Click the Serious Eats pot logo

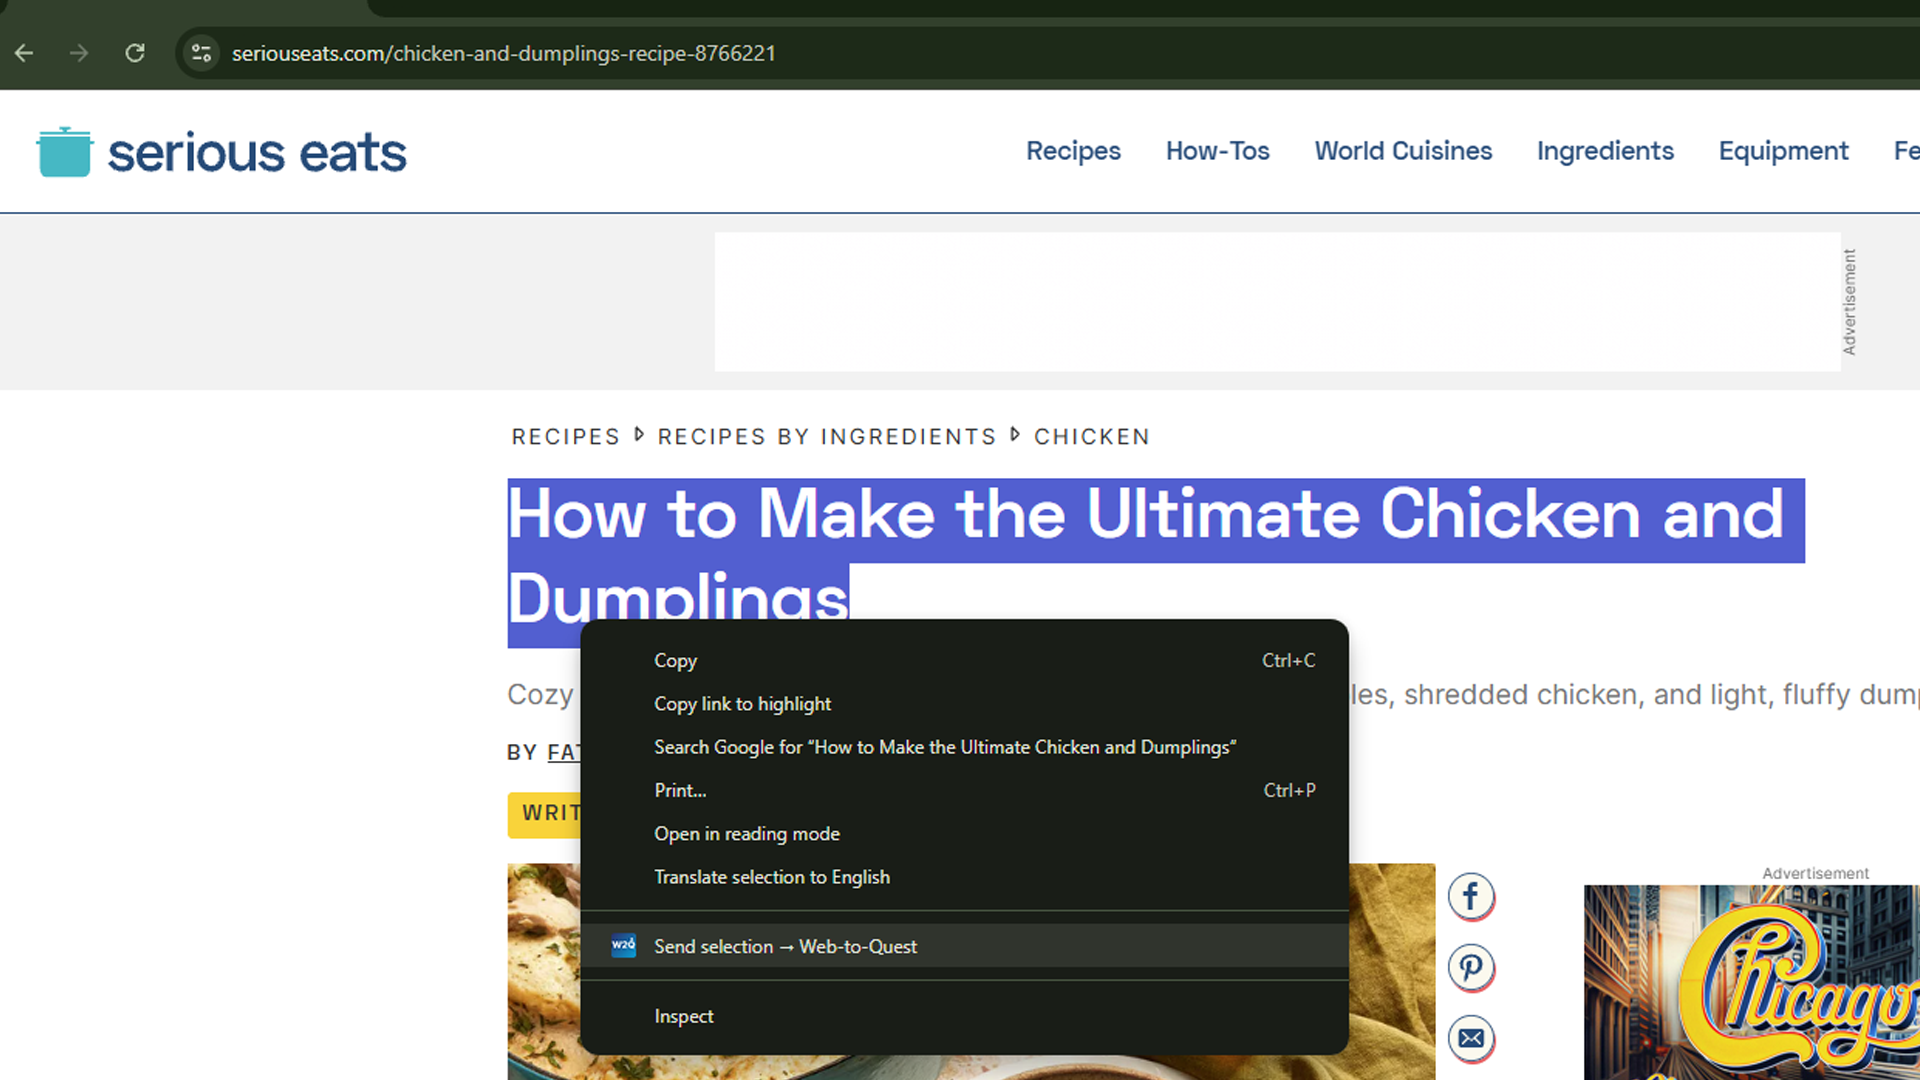coord(64,152)
